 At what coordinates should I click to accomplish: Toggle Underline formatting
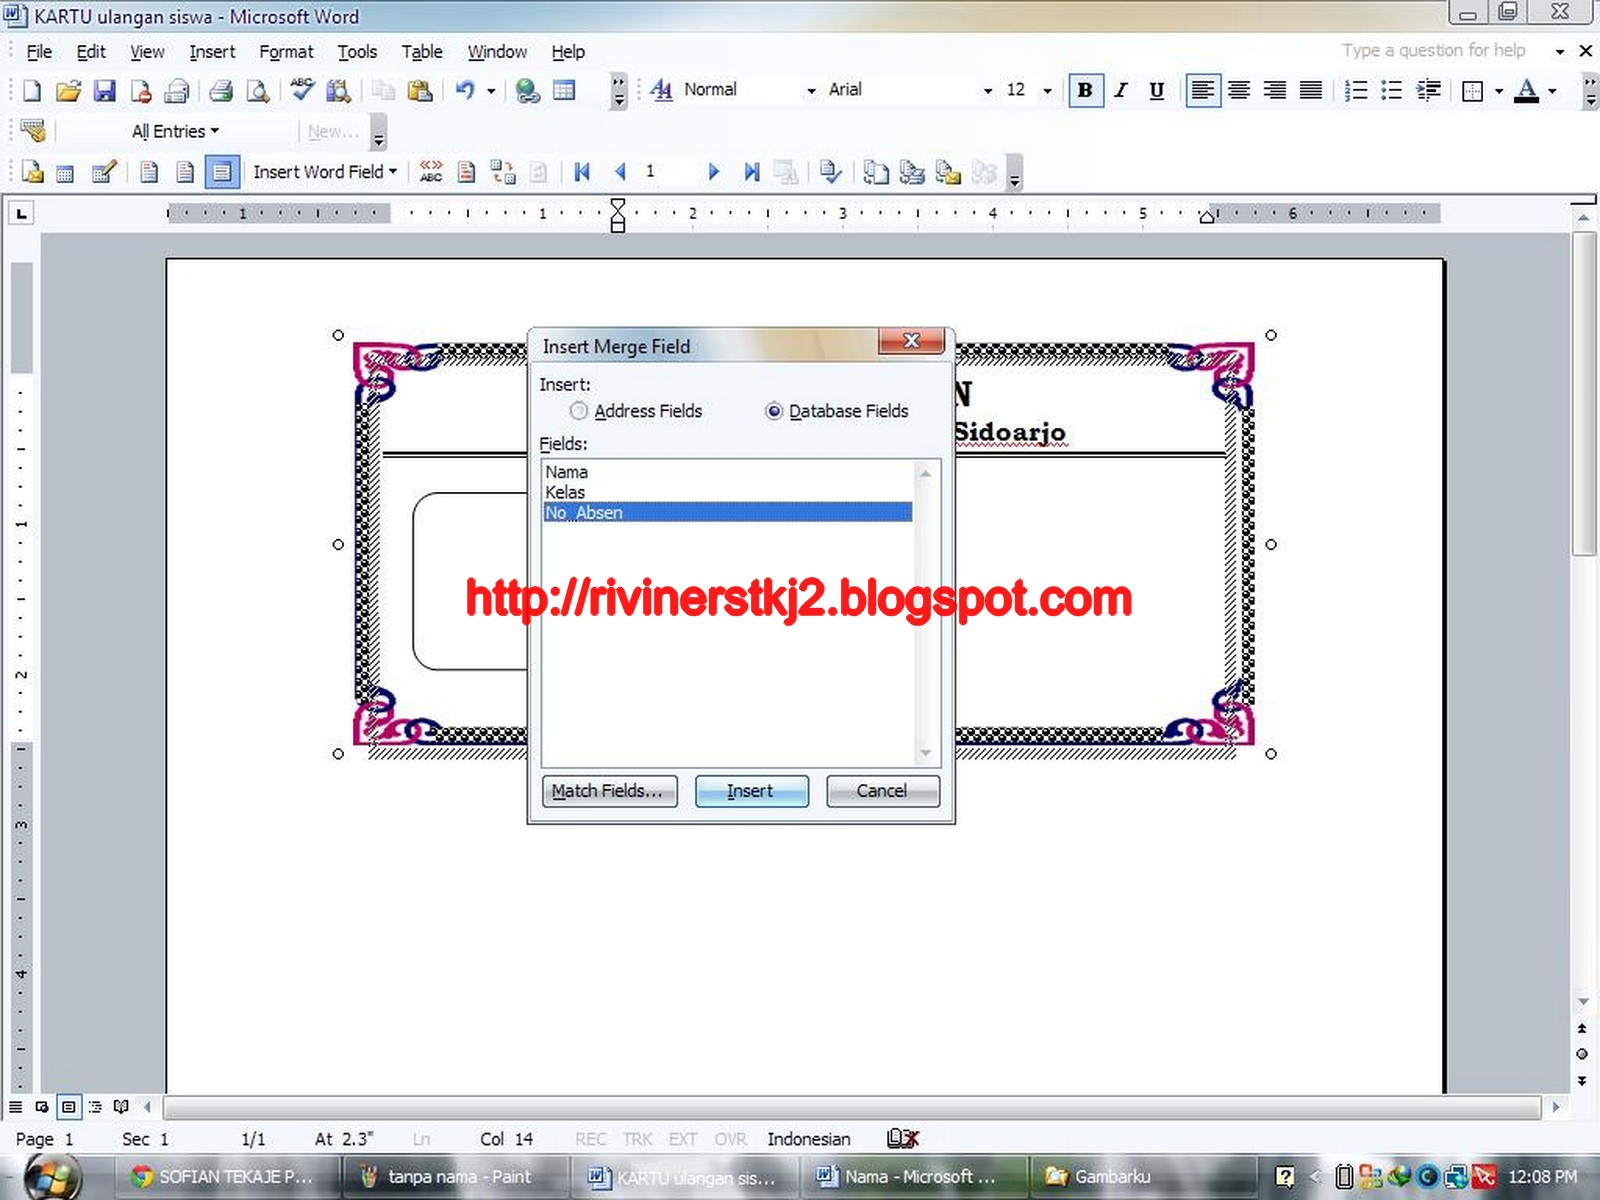[1157, 91]
